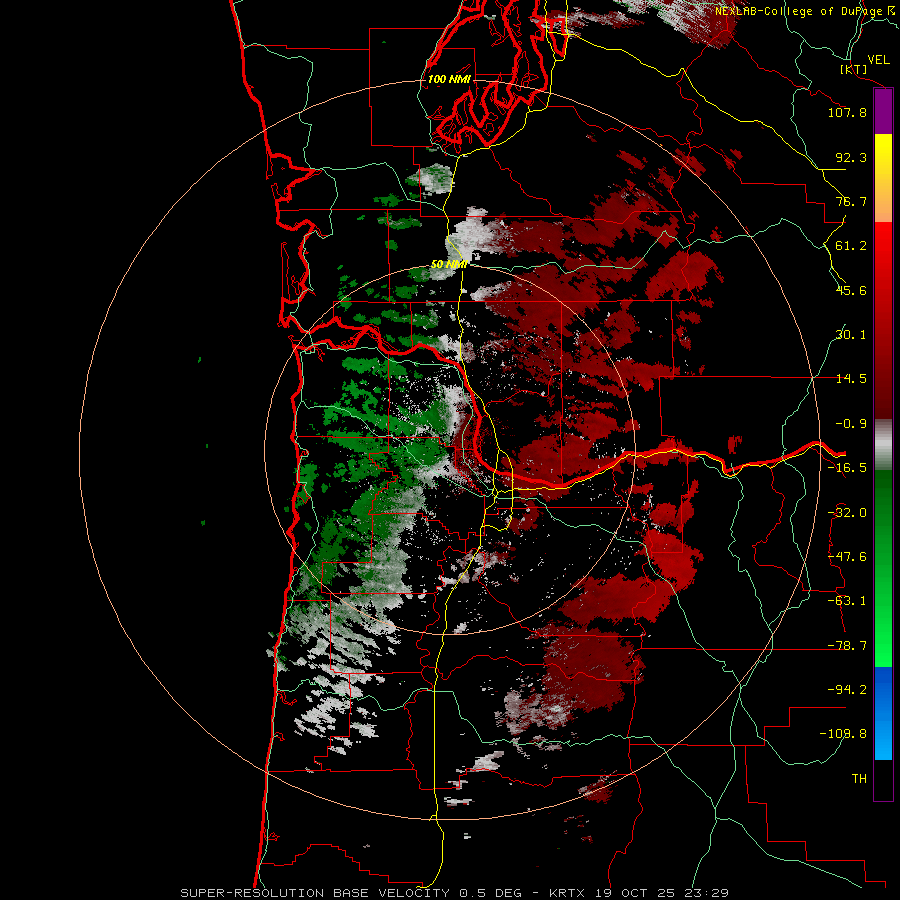Select the 45.6 legend value
The width and height of the screenshot is (900, 900).
tap(851, 290)
